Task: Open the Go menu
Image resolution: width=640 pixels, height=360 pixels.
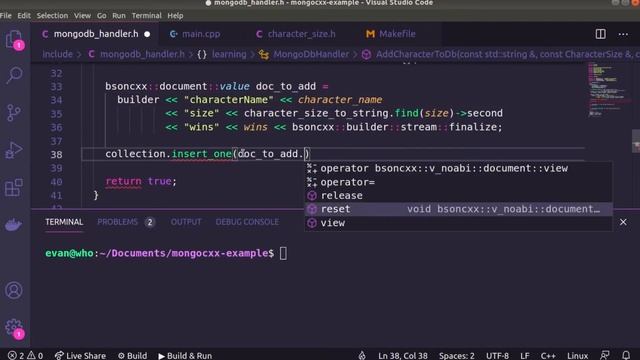Action: [x=102, y=16]
